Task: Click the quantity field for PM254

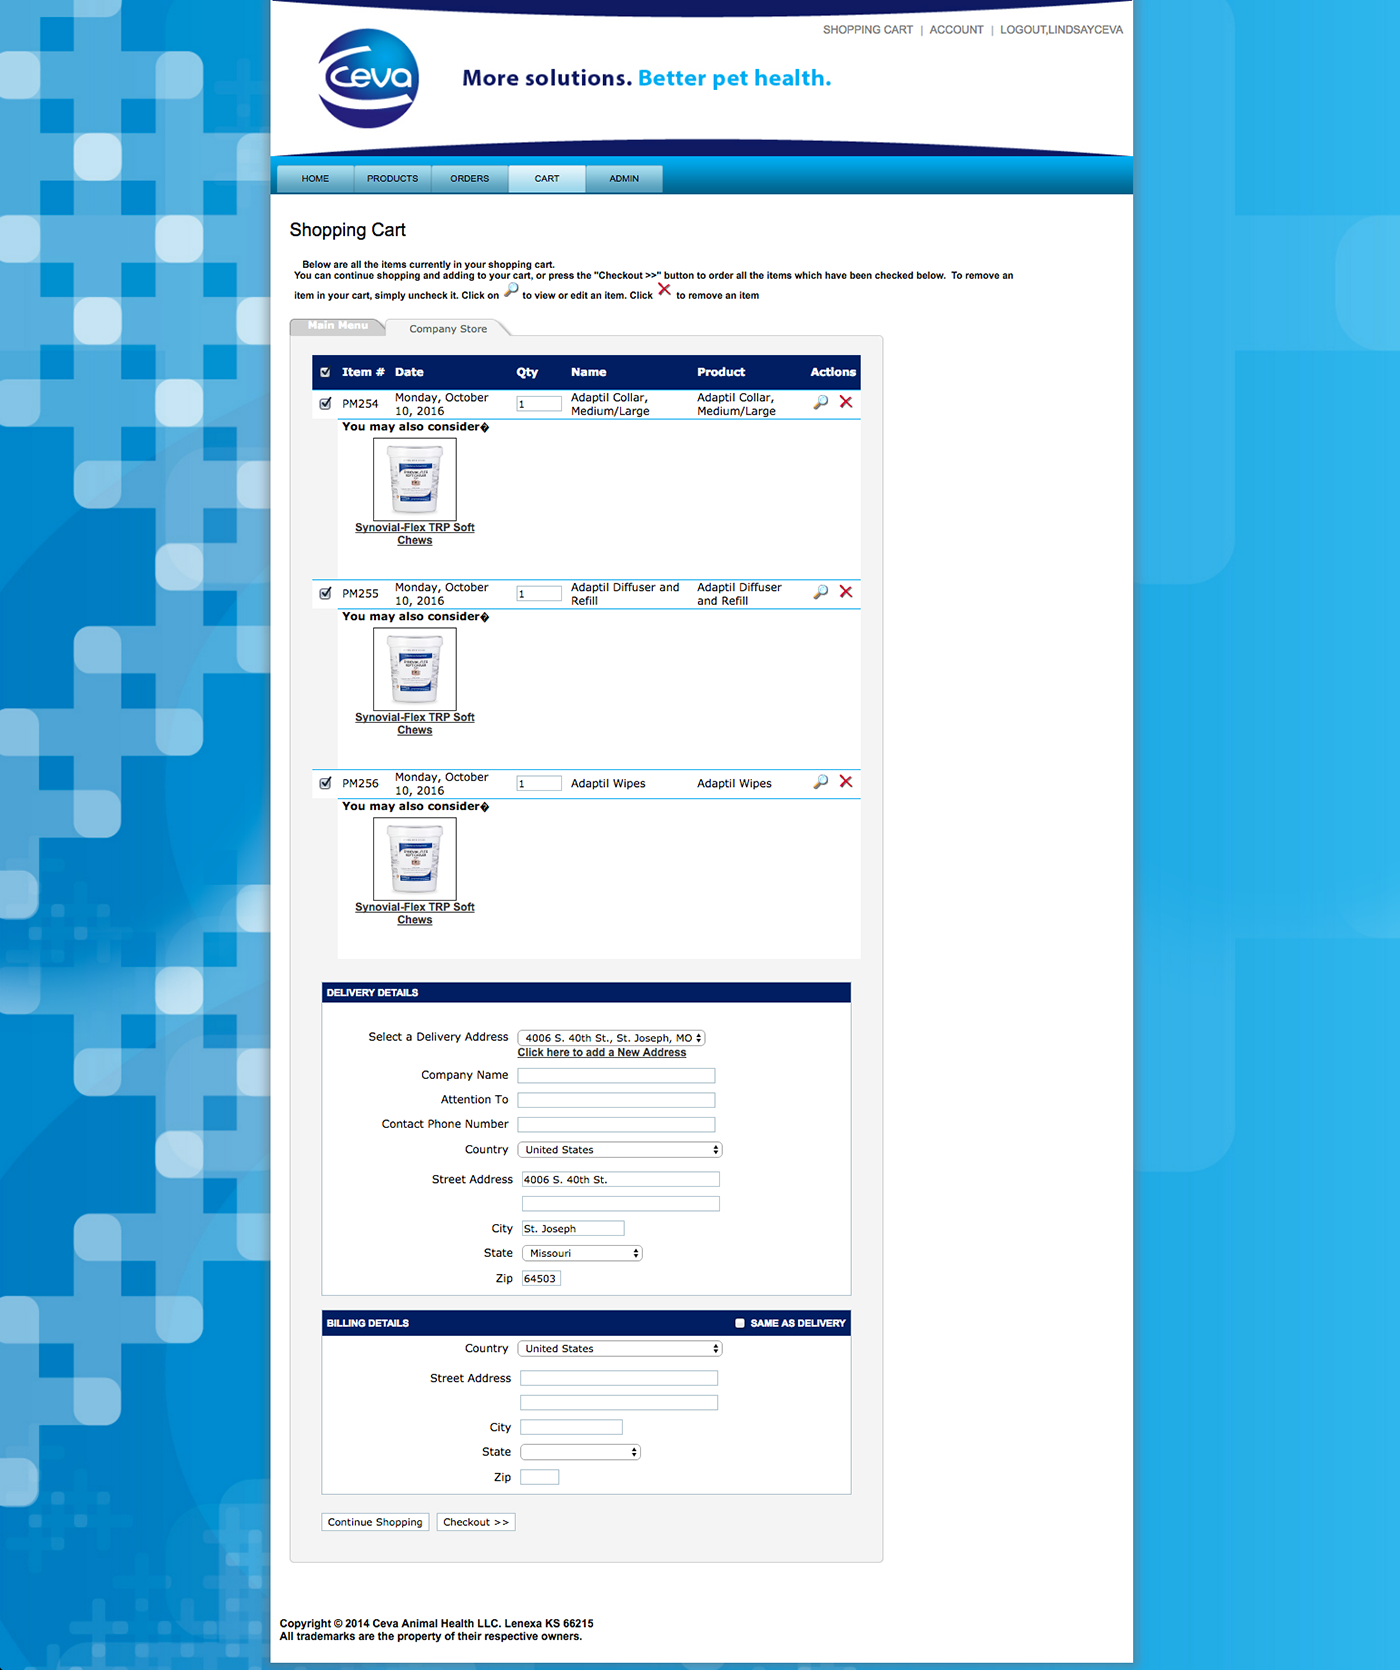Action: click(x=539, y=404)
